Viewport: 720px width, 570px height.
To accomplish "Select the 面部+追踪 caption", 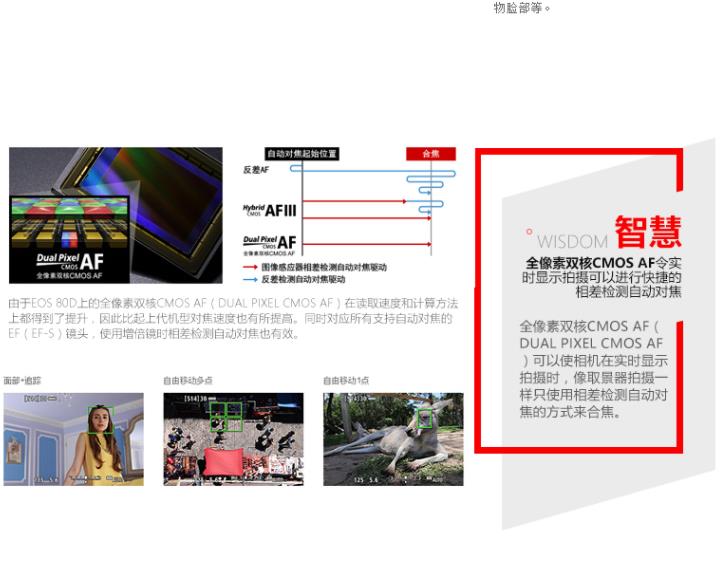I will click(x=22, y=380).
